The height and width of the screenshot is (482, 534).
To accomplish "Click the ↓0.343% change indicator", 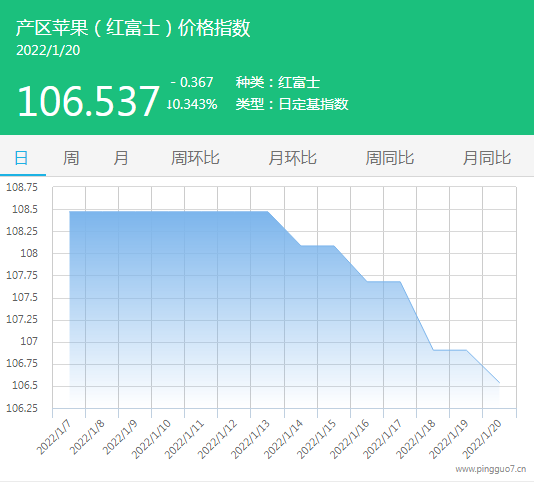I will 192,104.
